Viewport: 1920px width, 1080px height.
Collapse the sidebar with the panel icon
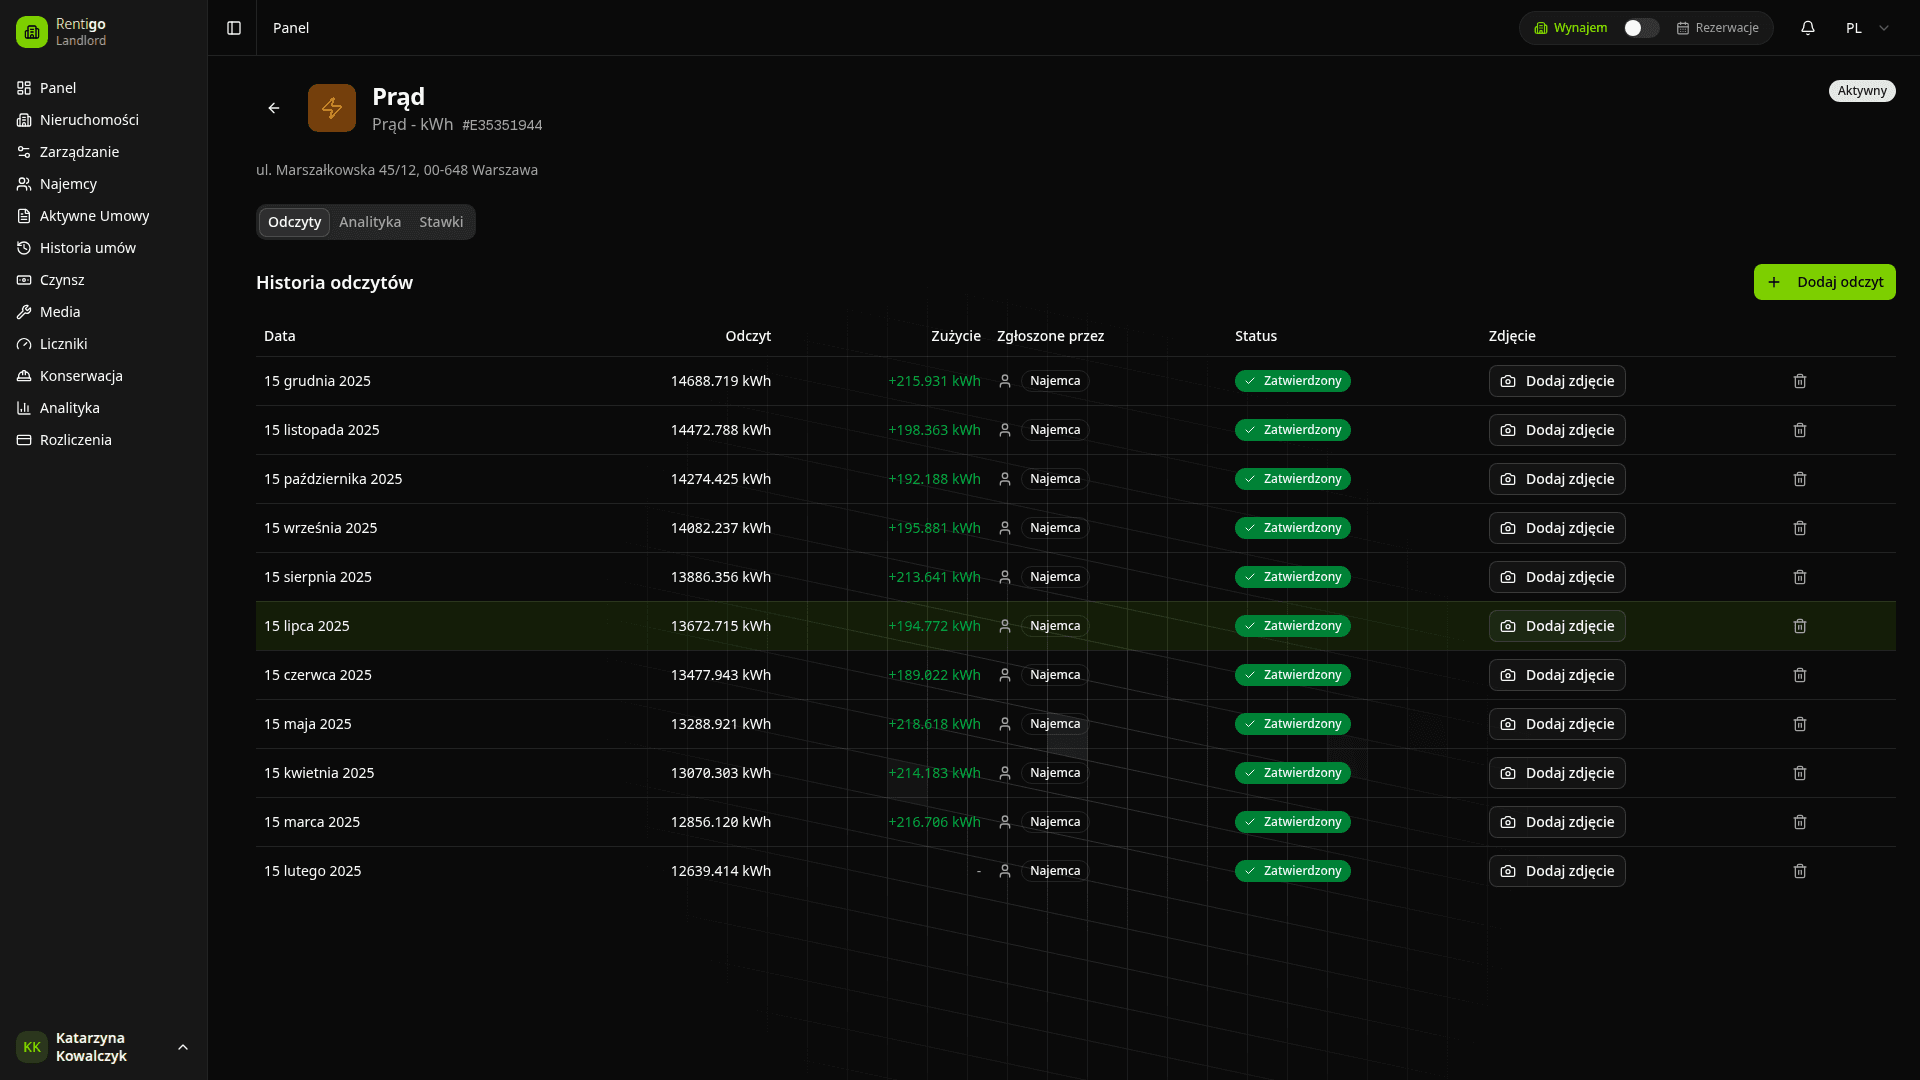point(234,28)
